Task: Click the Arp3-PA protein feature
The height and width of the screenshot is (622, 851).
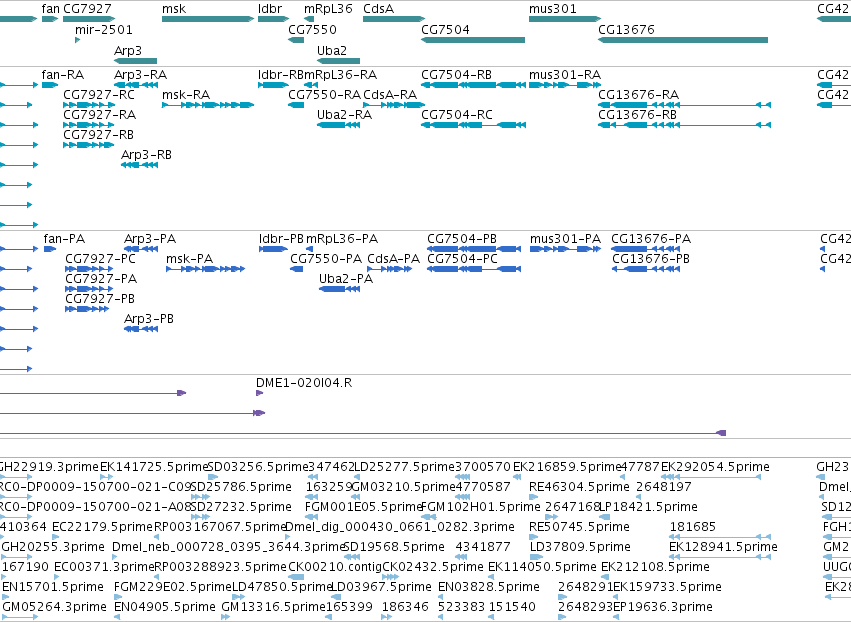Action: coord(141,249)
